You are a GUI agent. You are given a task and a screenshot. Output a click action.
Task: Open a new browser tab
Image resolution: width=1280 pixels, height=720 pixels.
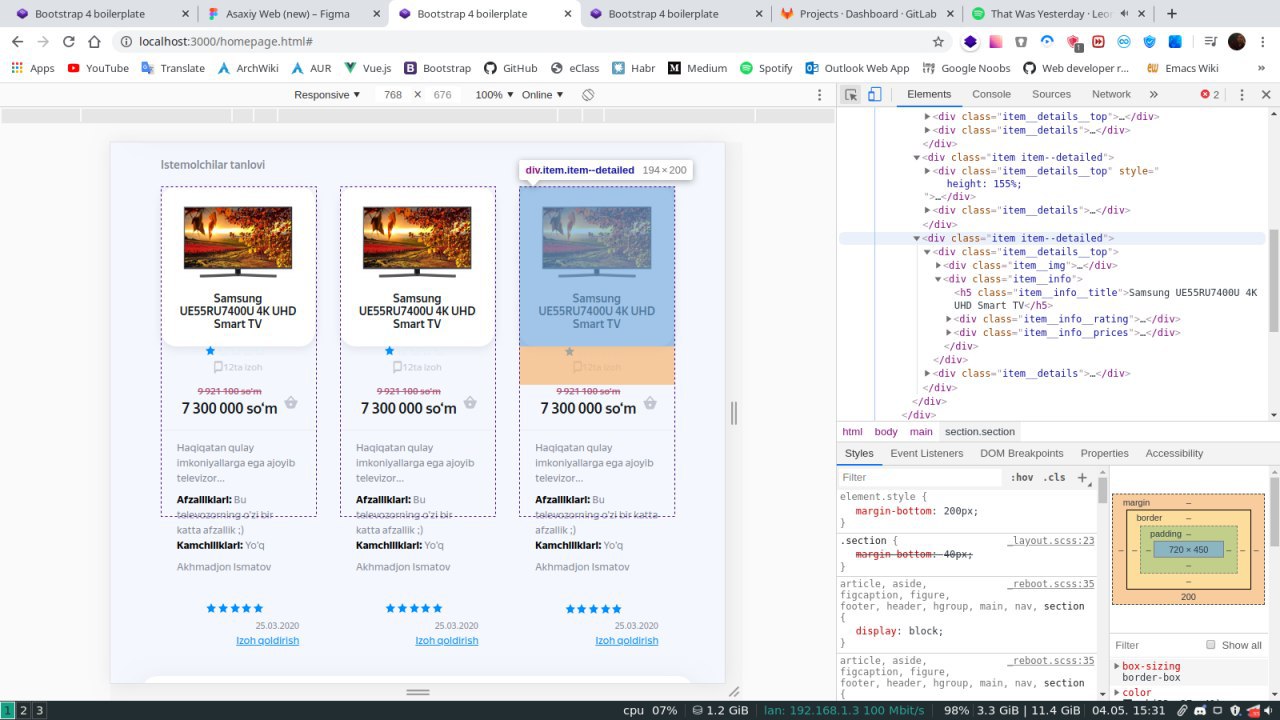click(1172, 14)
